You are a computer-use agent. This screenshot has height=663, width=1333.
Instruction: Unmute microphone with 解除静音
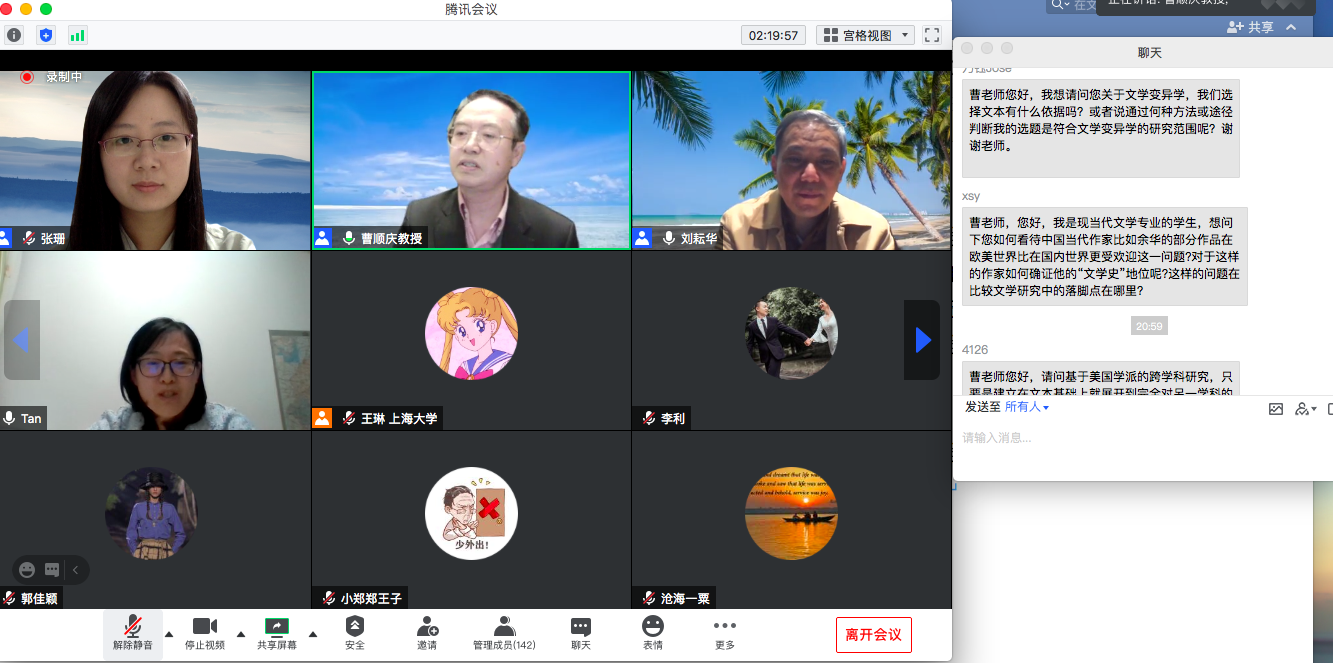click(x=132, y=633)
